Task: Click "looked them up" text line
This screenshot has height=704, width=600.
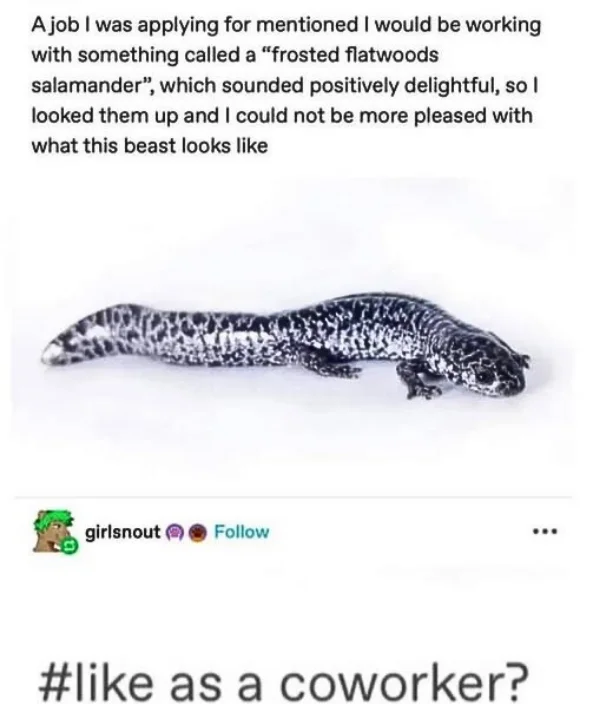Action: [106, 116]
